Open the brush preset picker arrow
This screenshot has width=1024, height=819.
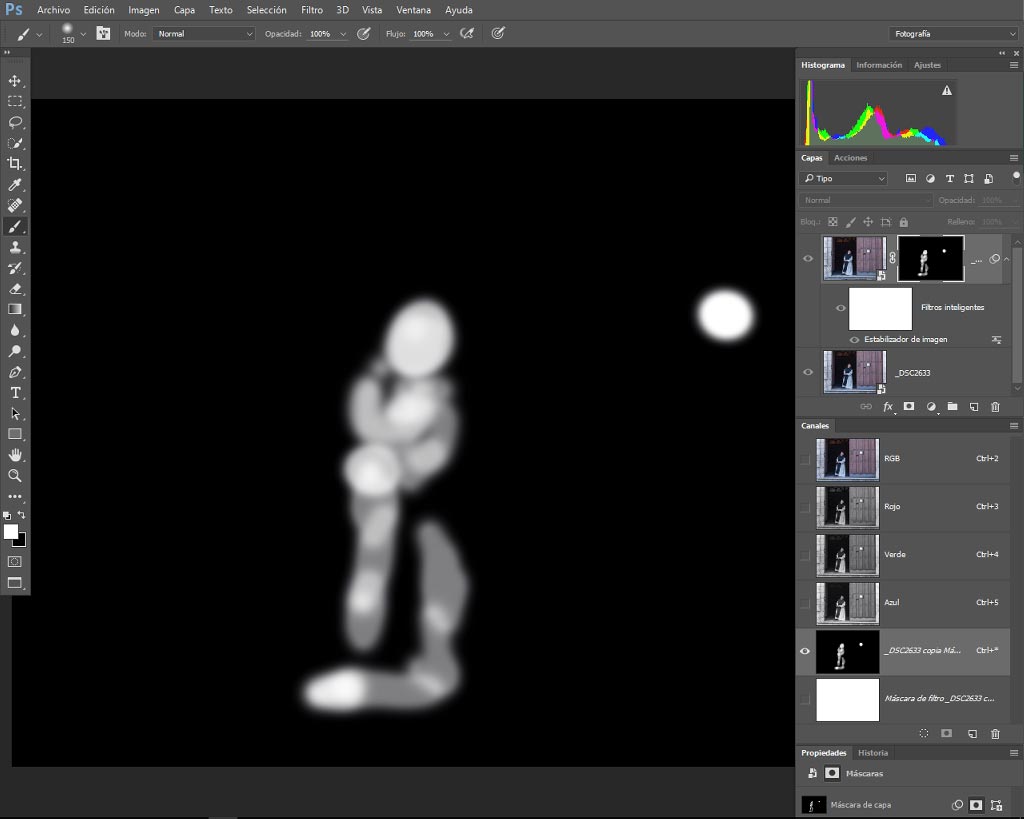pyautogui.click(x=83, y=34)
